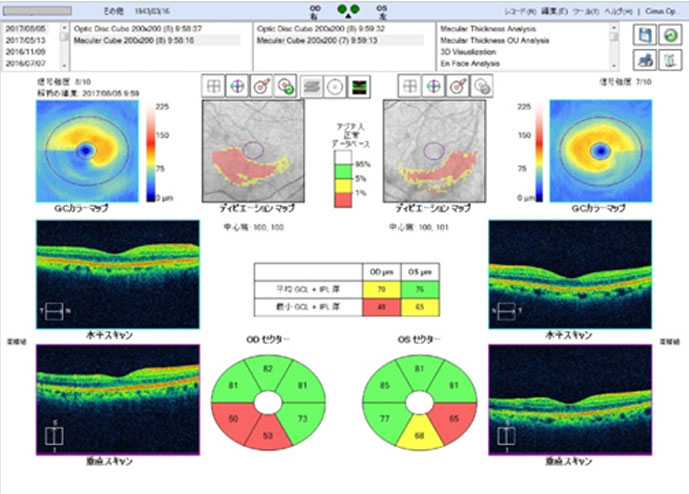Select exam date 2017/05/13
This screenshot has height=494, width=689.
pyautogui.click(x=27, y=40)
